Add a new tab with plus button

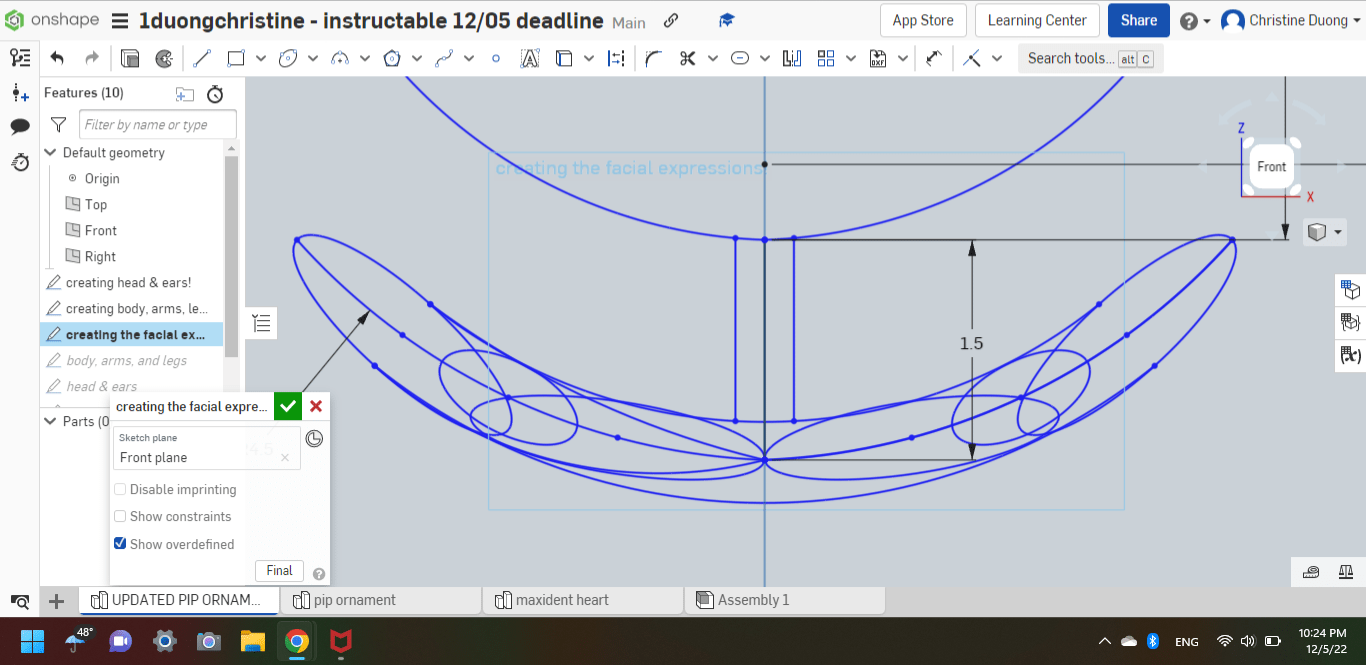tap(57, 601)
